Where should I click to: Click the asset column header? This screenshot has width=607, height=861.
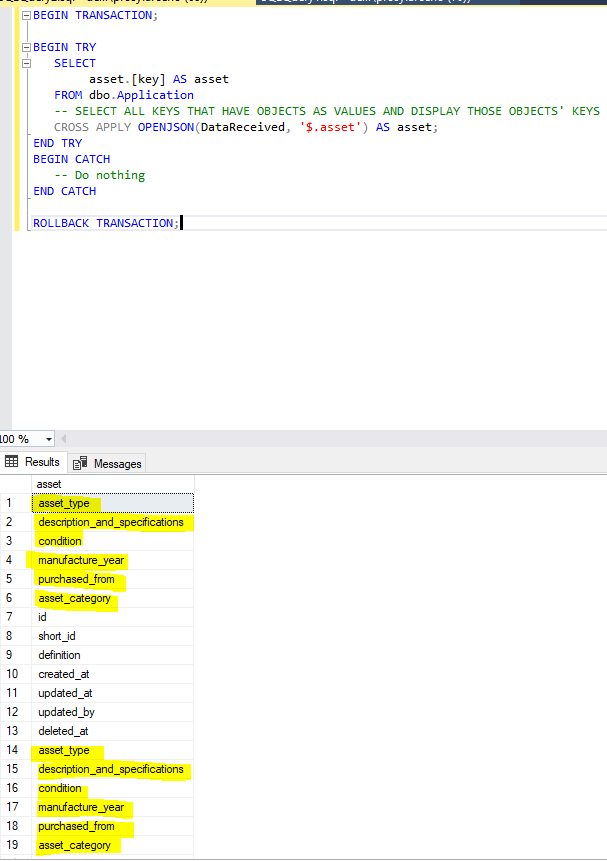tap(113, 484)
